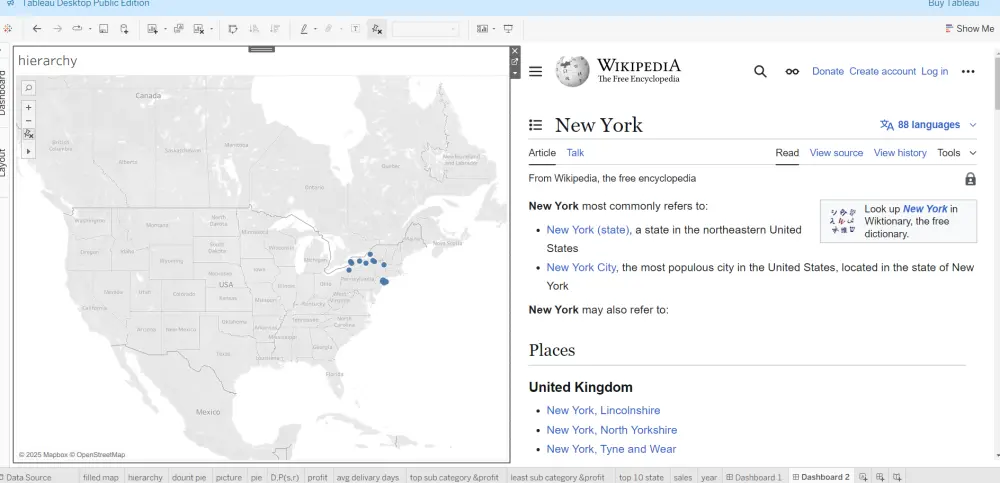Click the Show Mark Labels T icon
Screen dimensions: 1000x483
point(355,29)
